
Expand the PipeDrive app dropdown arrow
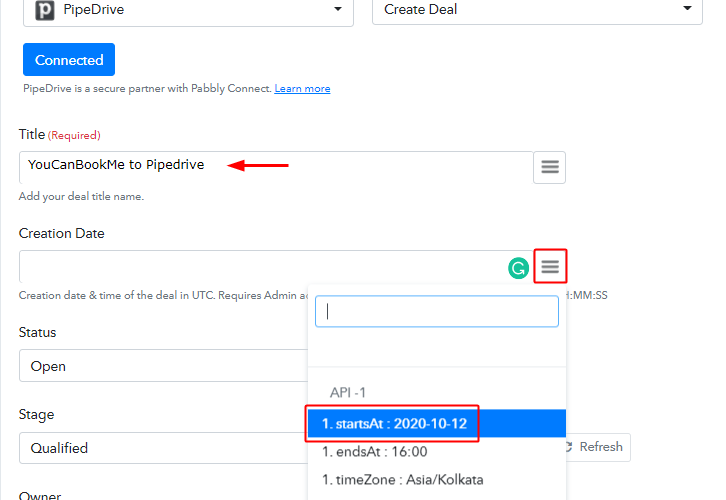coord(338,9)
